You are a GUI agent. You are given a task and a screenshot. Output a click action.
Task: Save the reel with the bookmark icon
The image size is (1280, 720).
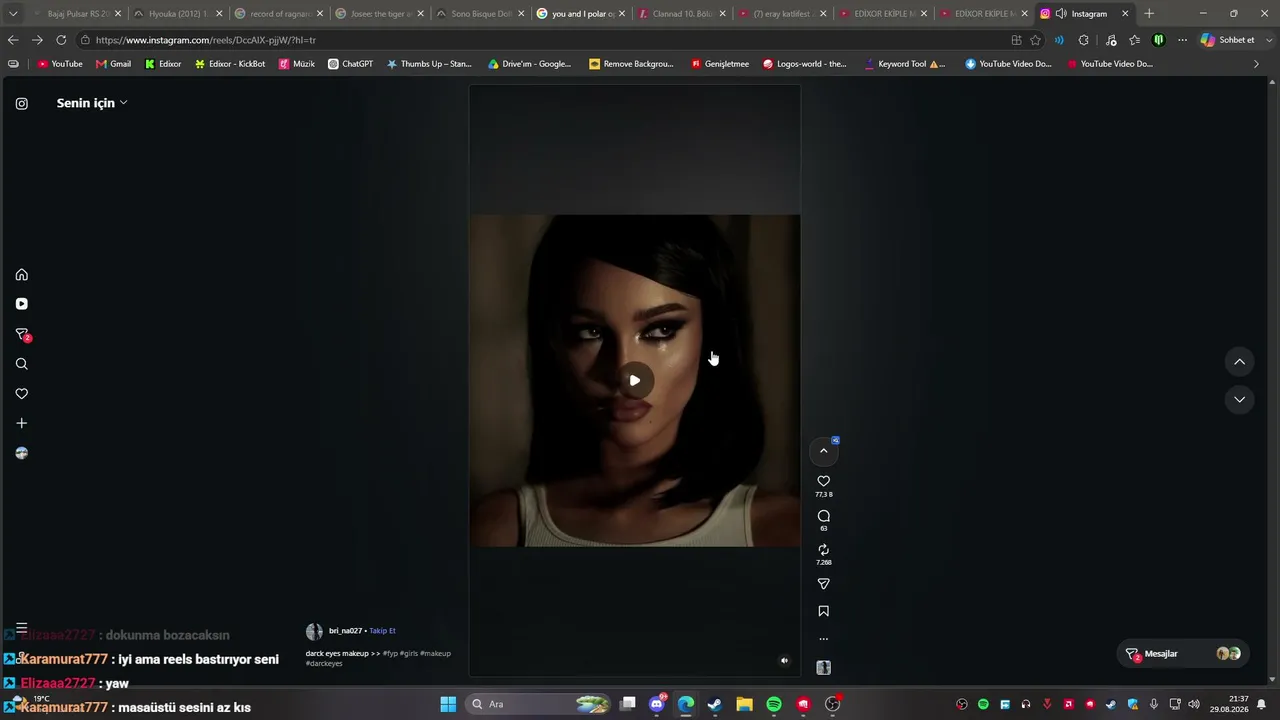(824, 611)
